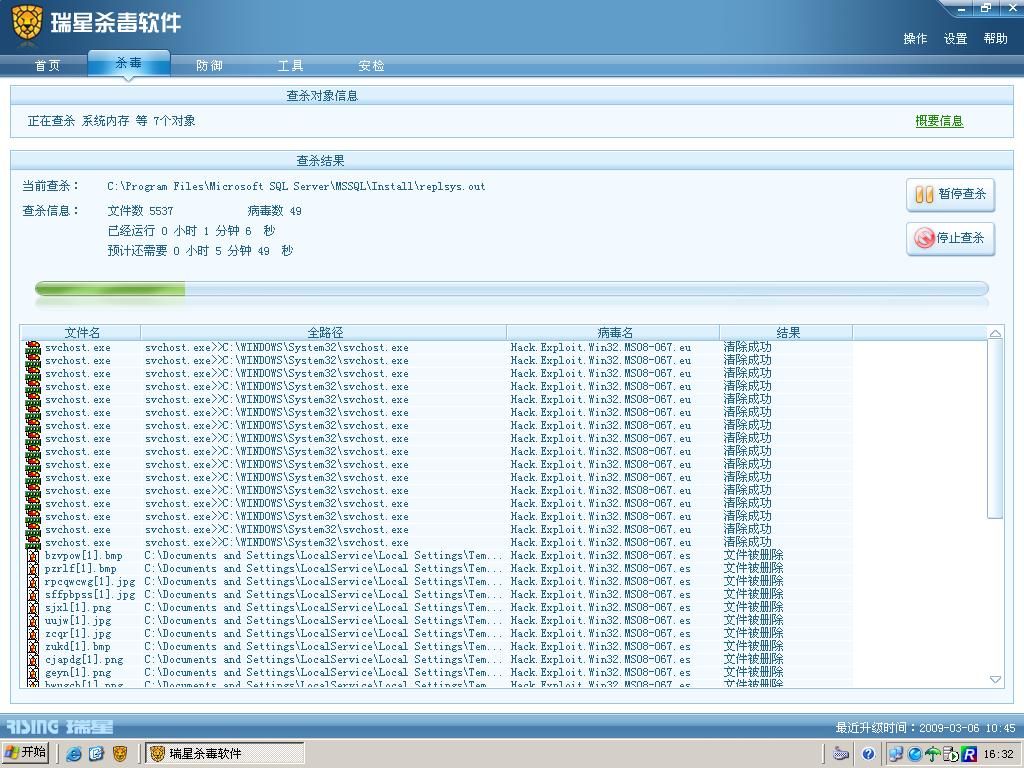Sort by 结果 column header

tap(787, 332)
